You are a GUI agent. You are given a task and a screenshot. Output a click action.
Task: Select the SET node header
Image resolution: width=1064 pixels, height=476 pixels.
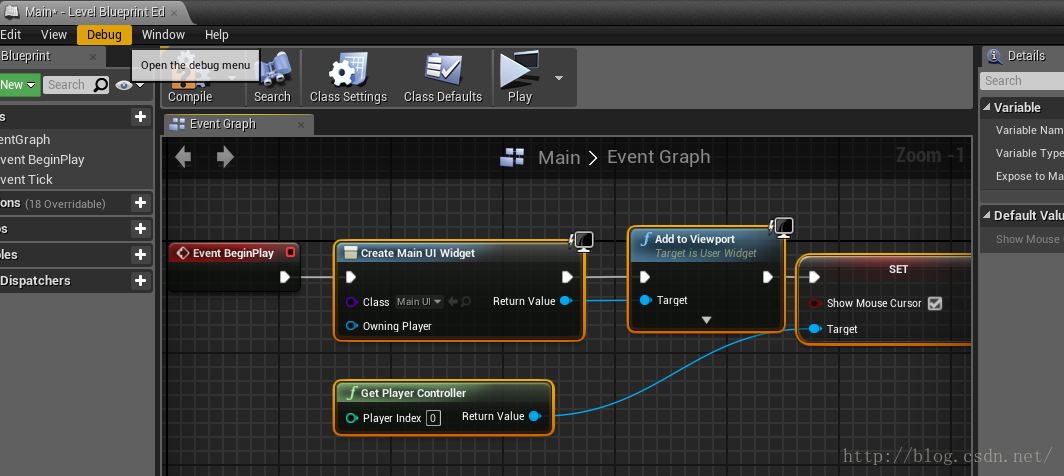(x=898, y=269)
